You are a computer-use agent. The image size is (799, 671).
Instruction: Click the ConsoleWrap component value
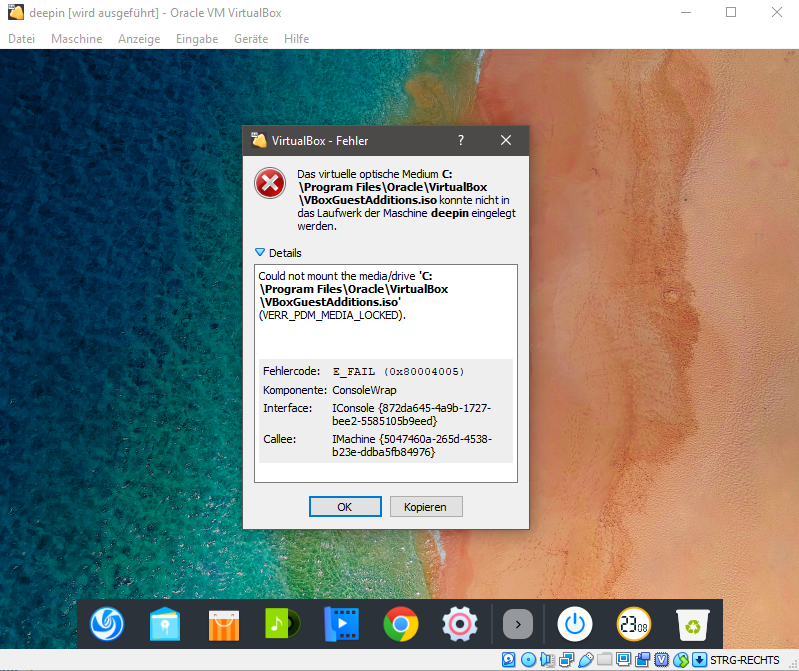point(364,390)
